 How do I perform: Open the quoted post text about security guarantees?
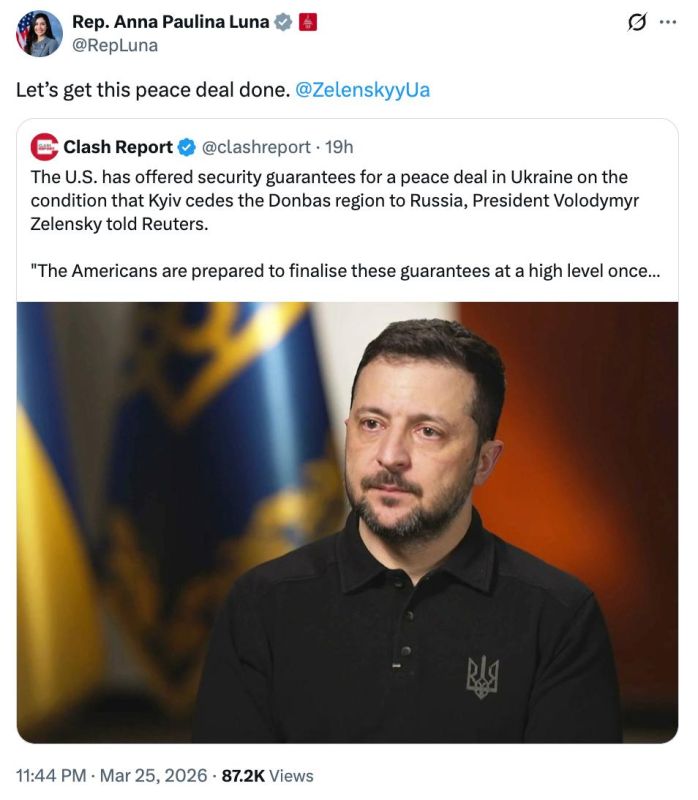tap(330, 200)
